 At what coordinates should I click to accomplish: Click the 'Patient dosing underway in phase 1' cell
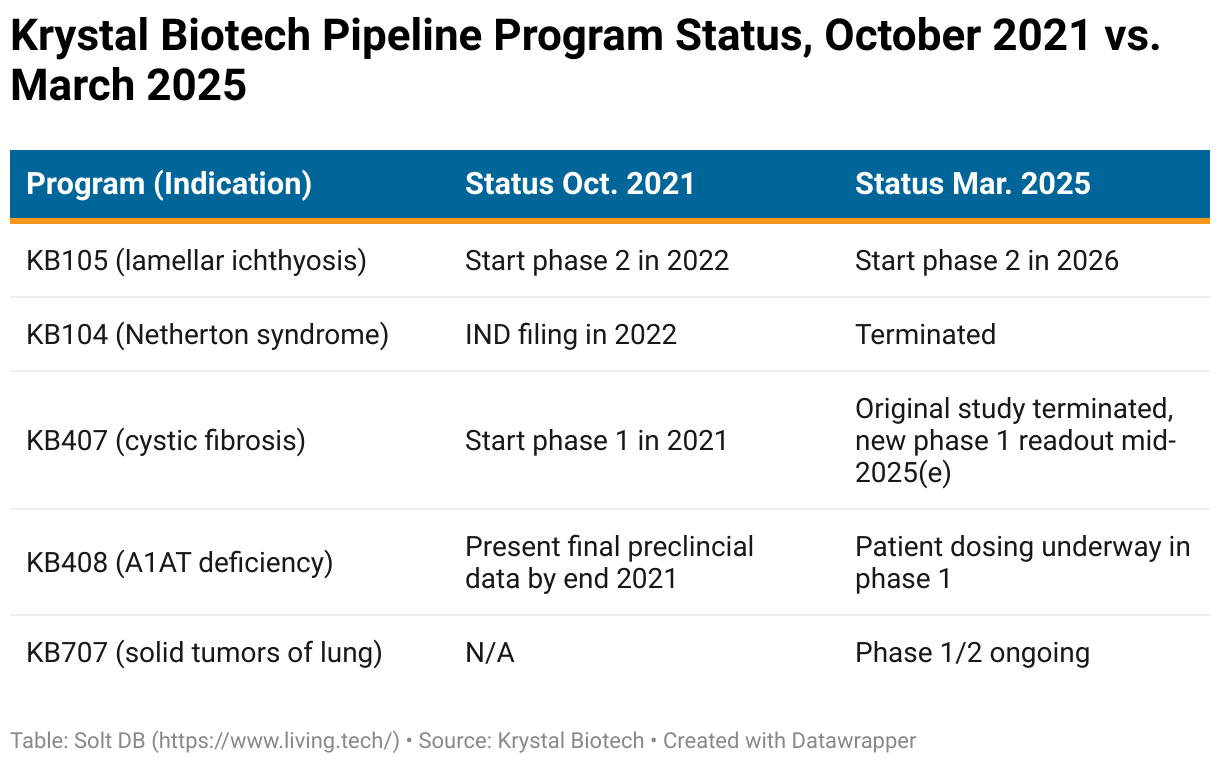(x=1022, y=562)
